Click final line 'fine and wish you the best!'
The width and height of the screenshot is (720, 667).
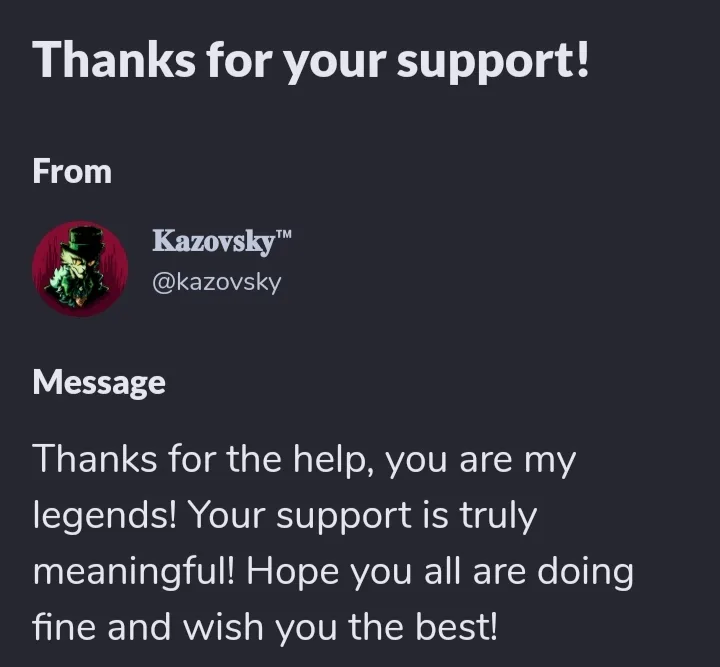[x=264, y=628]
